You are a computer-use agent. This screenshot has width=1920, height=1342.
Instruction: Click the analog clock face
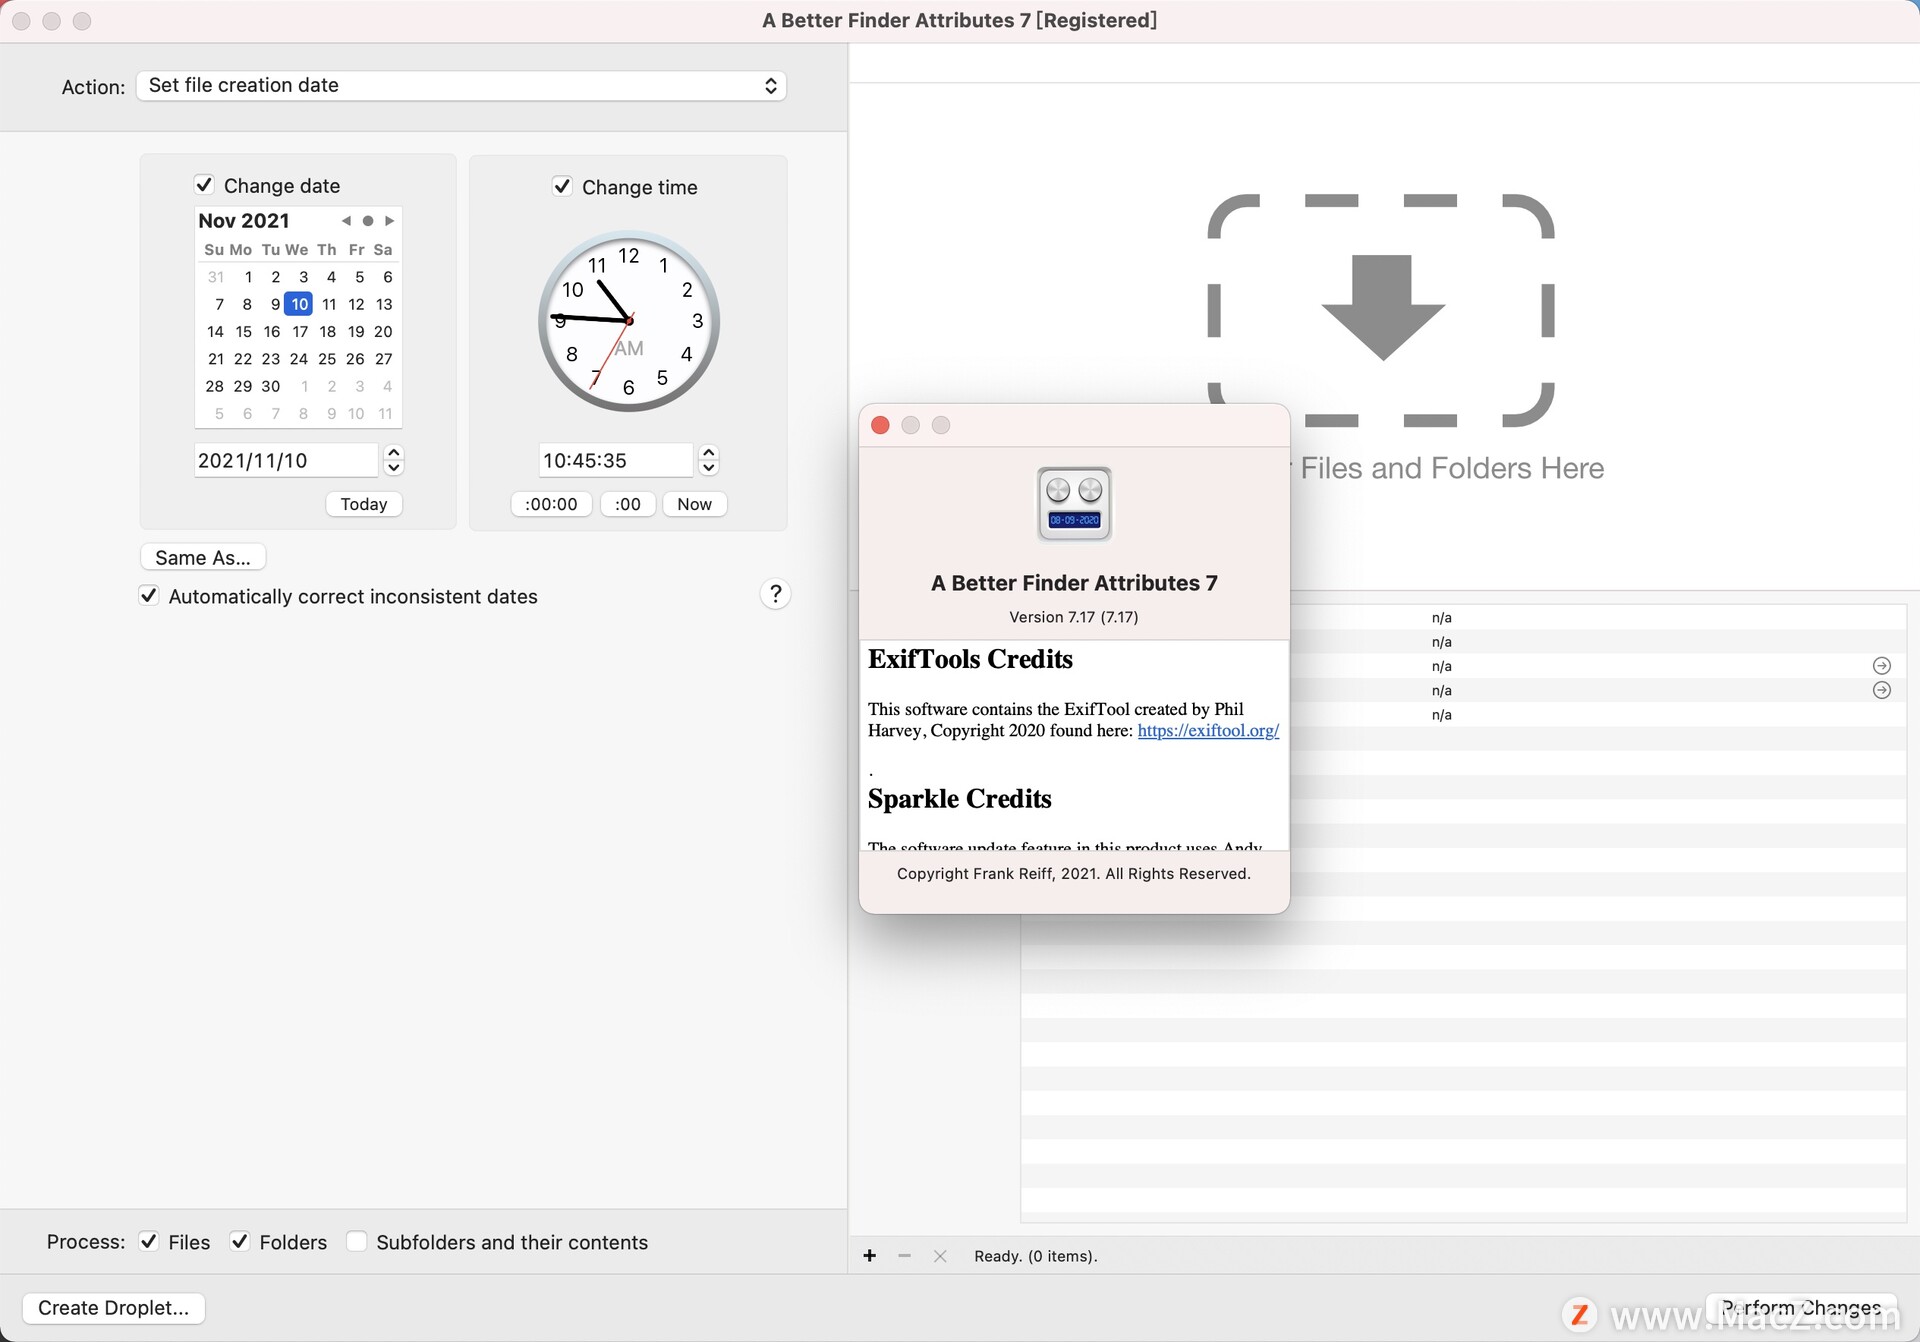click(629, 321)
